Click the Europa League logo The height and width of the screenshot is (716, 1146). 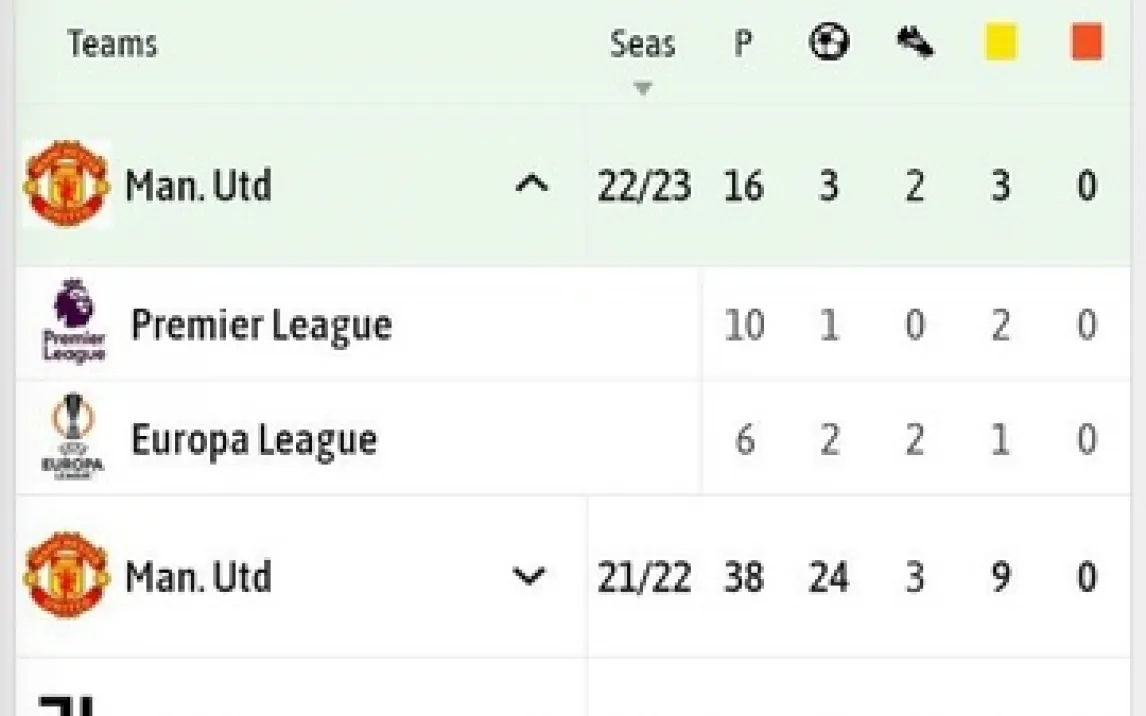73,437
